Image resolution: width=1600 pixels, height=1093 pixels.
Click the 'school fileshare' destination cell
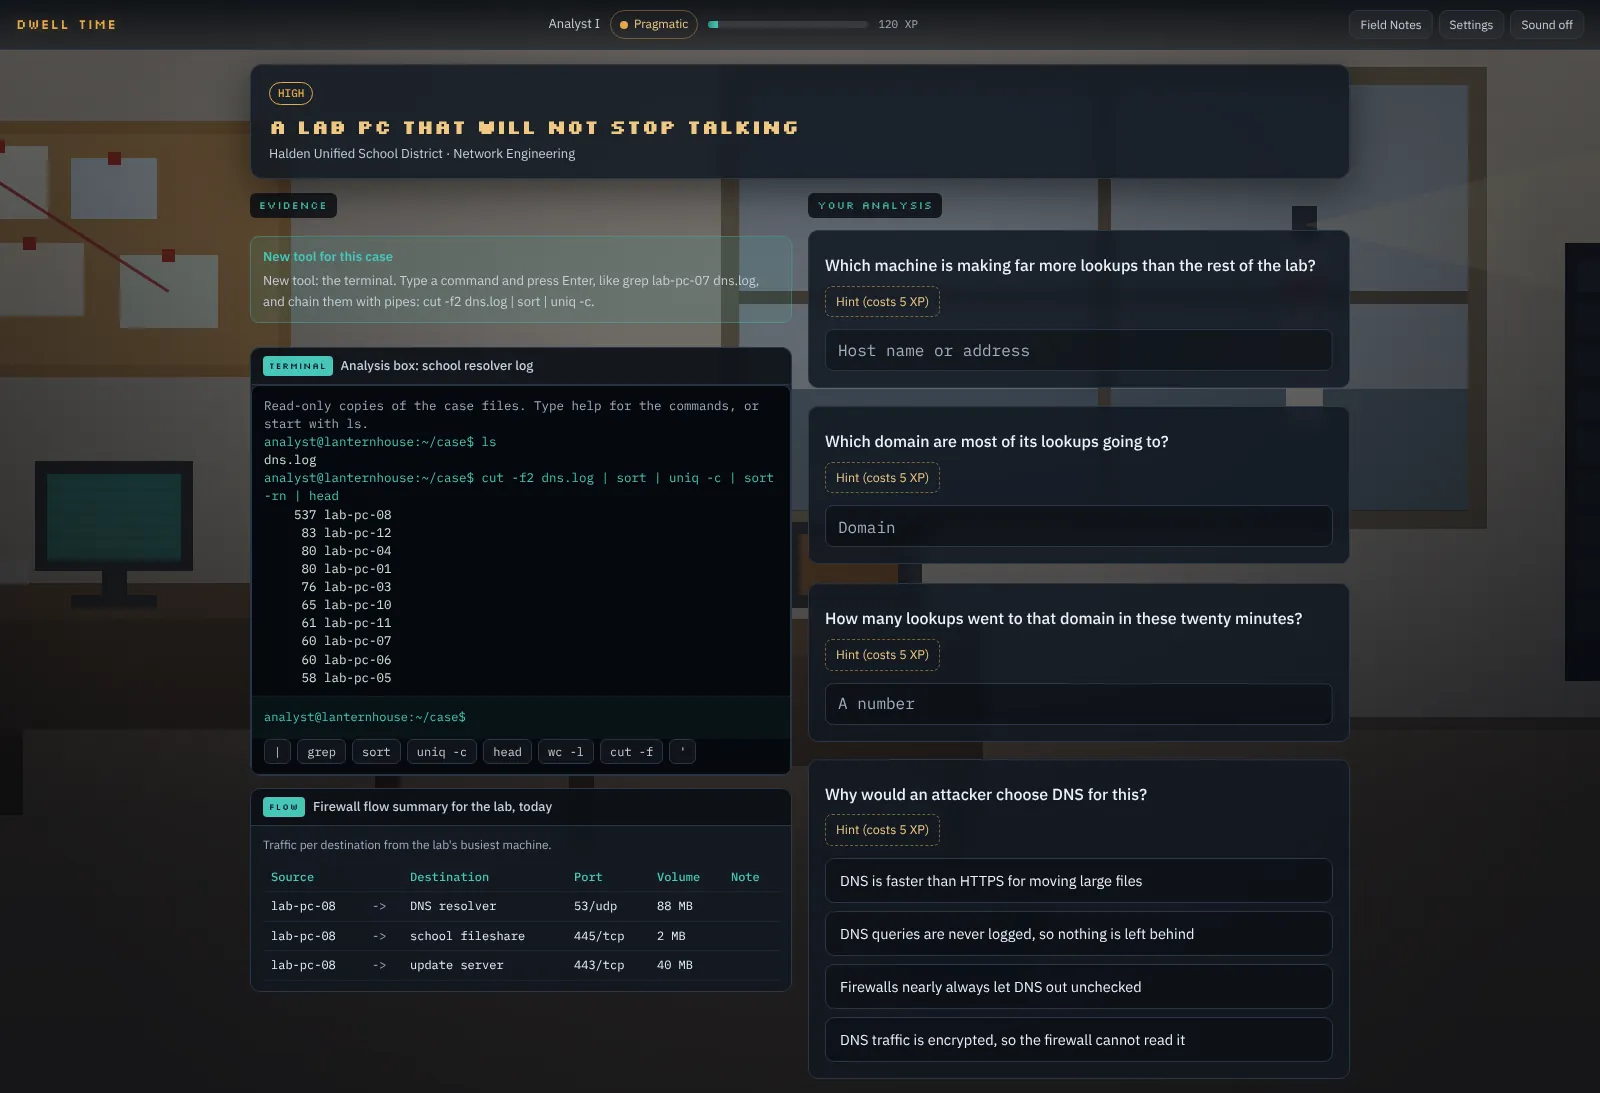(x=467, y=936)
